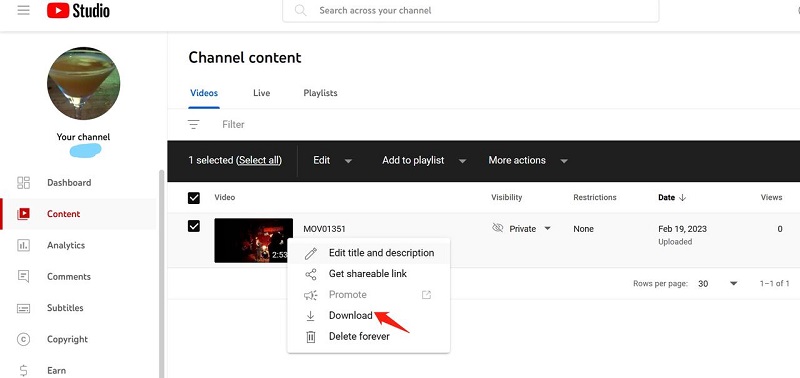
Task: Open Copyright in the sidebar
Action: coord(79,339)
